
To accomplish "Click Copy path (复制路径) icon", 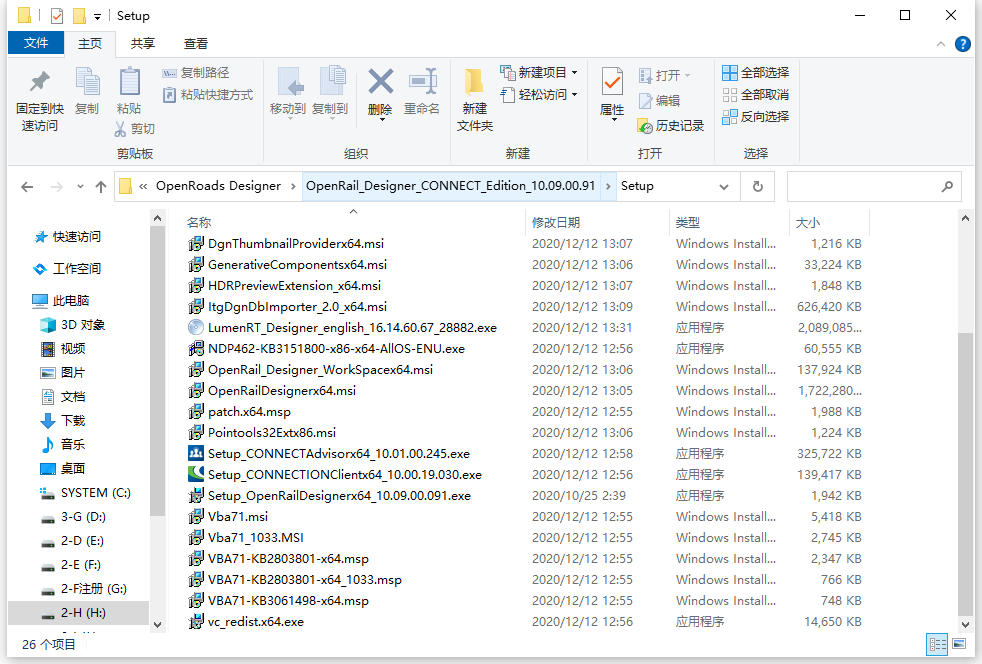I will point(169,73).
